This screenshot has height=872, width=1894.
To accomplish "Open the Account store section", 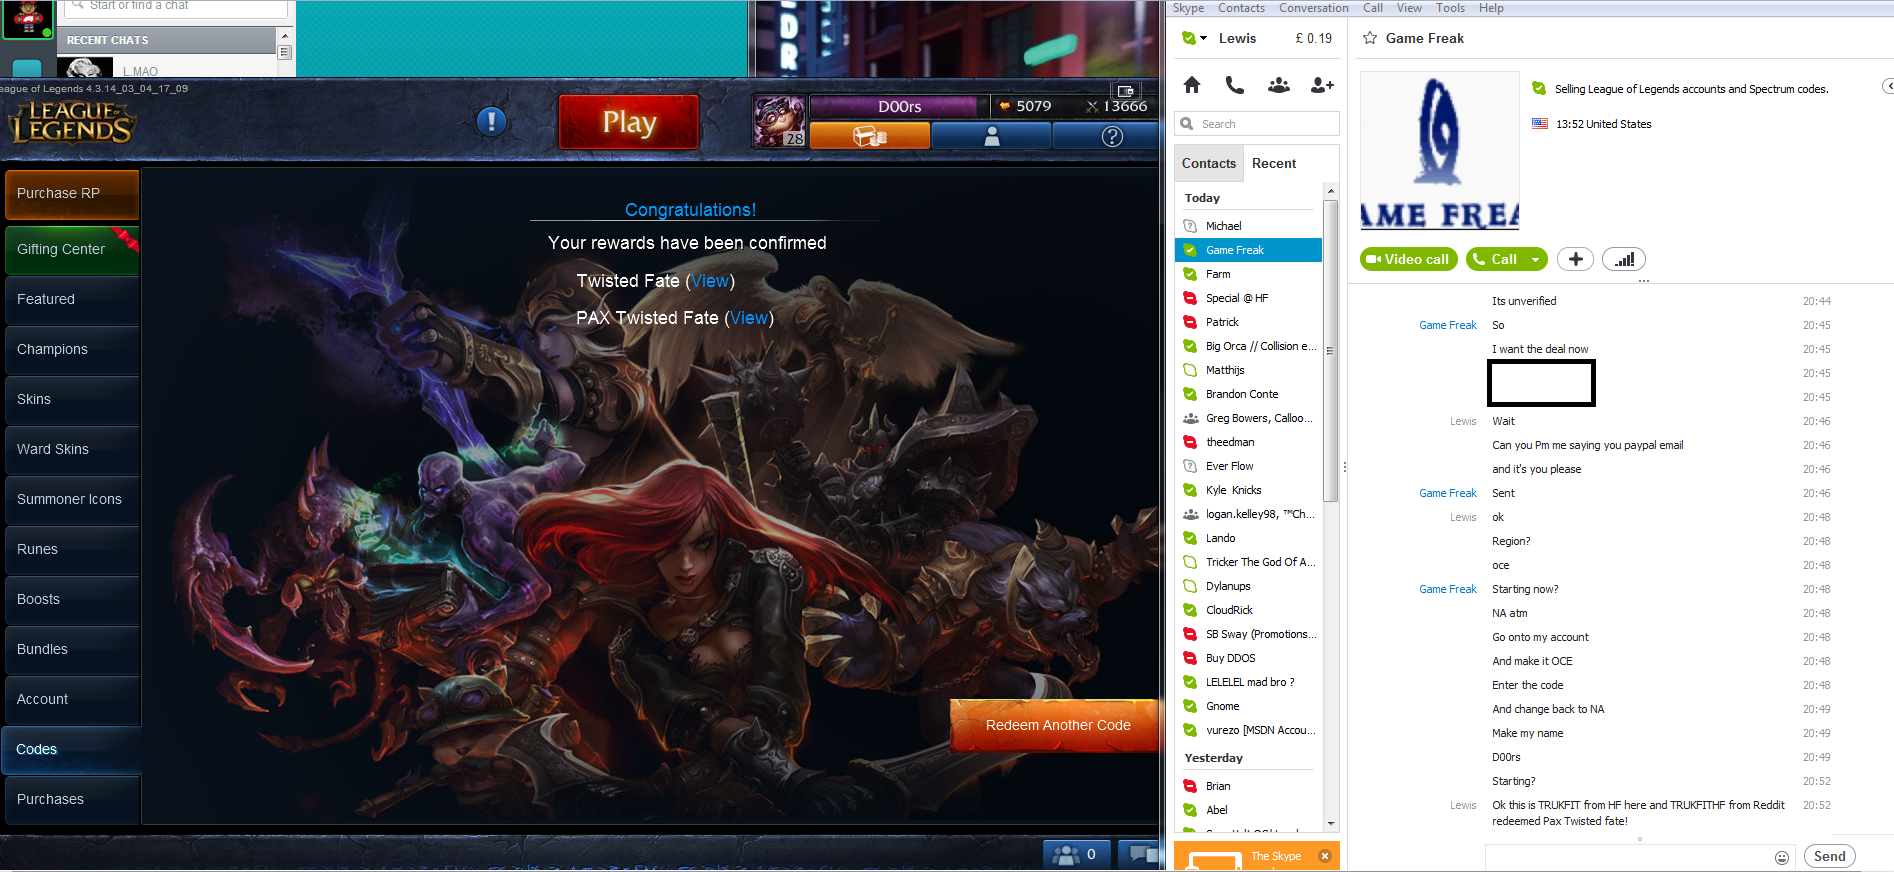I will pos(72,700).
